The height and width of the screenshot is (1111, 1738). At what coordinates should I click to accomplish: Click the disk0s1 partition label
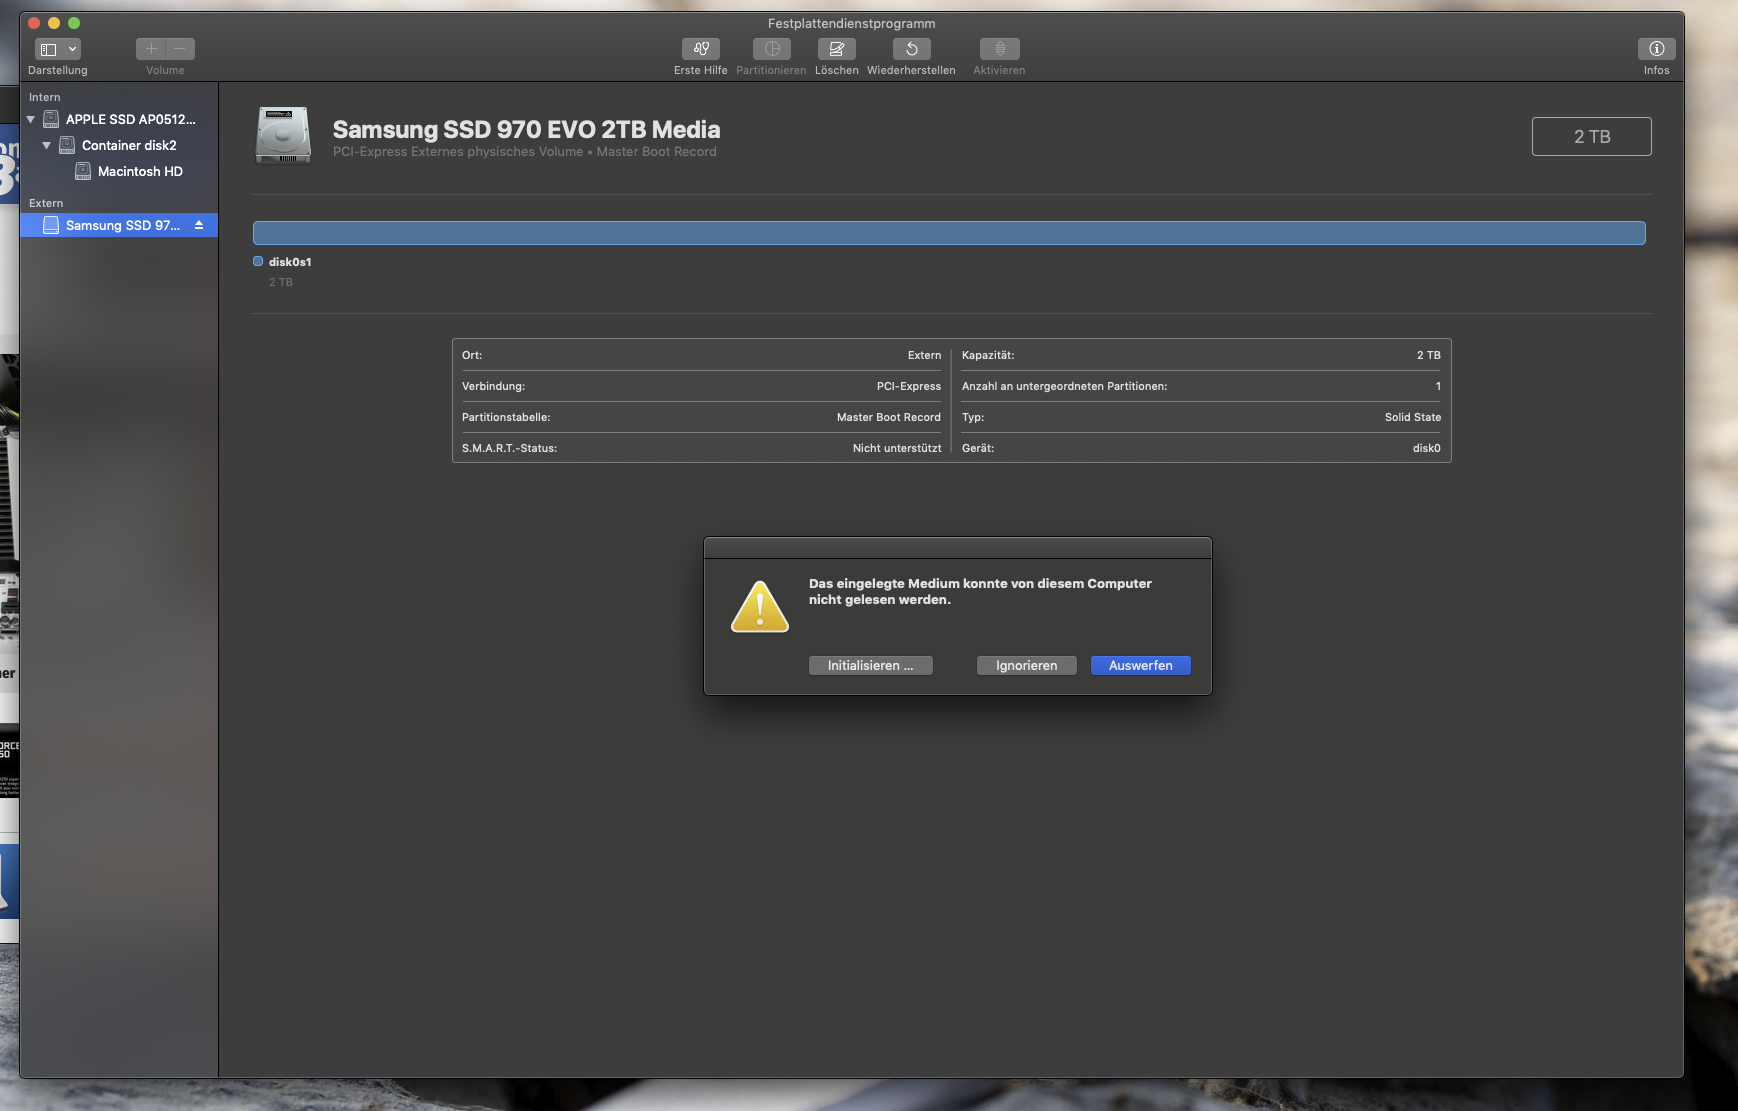290,262
